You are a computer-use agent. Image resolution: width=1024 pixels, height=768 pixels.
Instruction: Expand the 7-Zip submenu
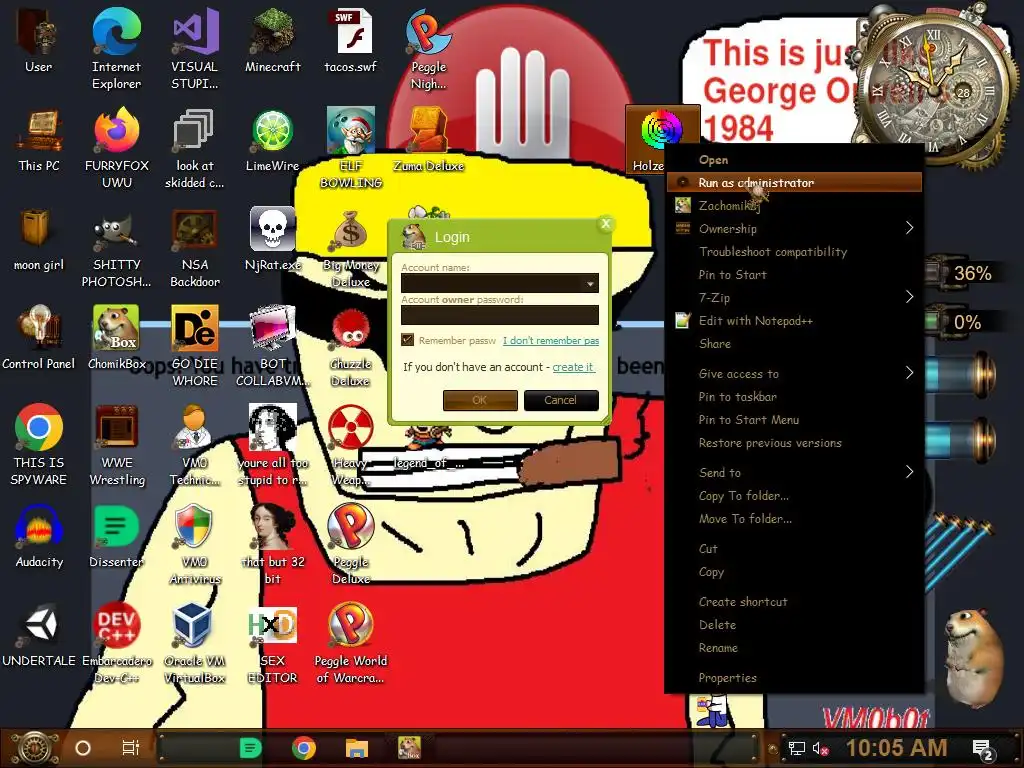pyautogui.click(x=794, y=297)
